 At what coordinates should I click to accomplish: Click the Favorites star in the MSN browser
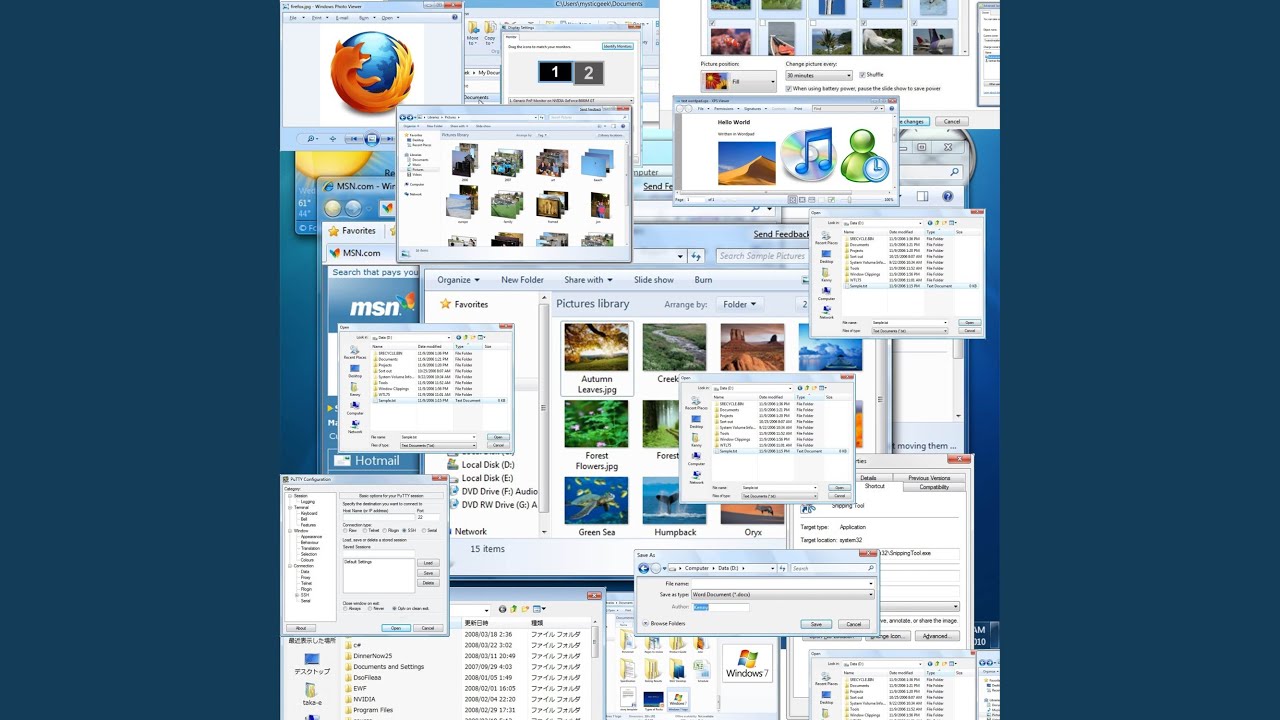(334, 231)
